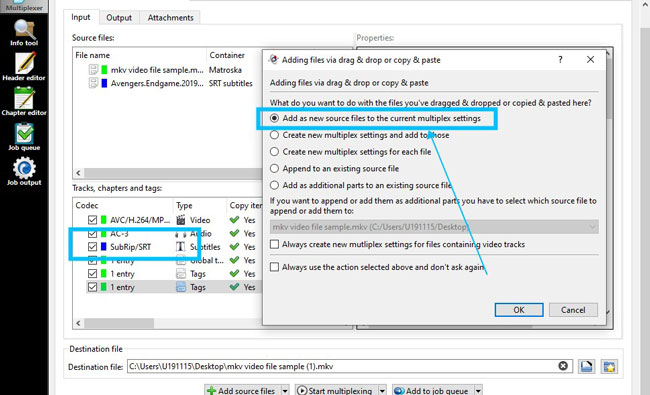The width and height of the screenshot is (650, 395).
Task: Switch to the Input tab
Action: coord(80,17)
